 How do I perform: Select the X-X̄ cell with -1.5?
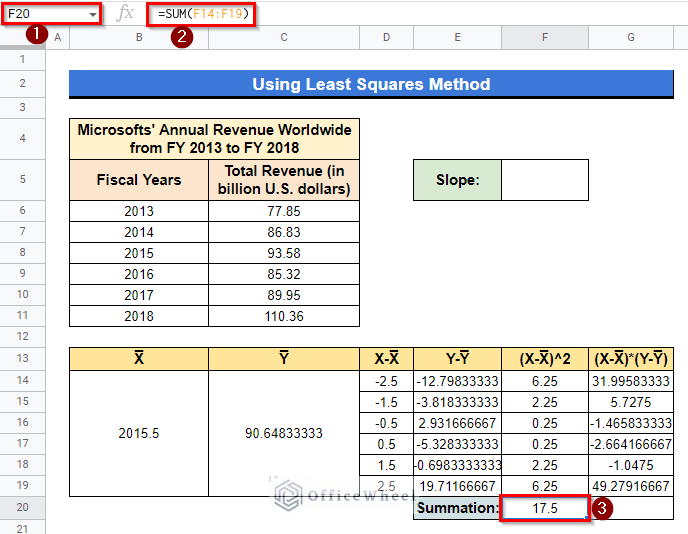[386, 402]
